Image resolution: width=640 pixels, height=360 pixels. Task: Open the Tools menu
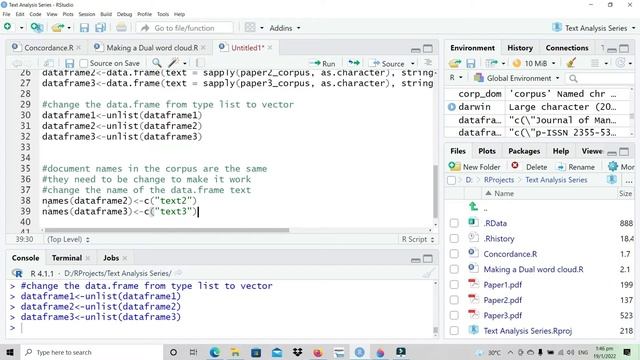163,14
